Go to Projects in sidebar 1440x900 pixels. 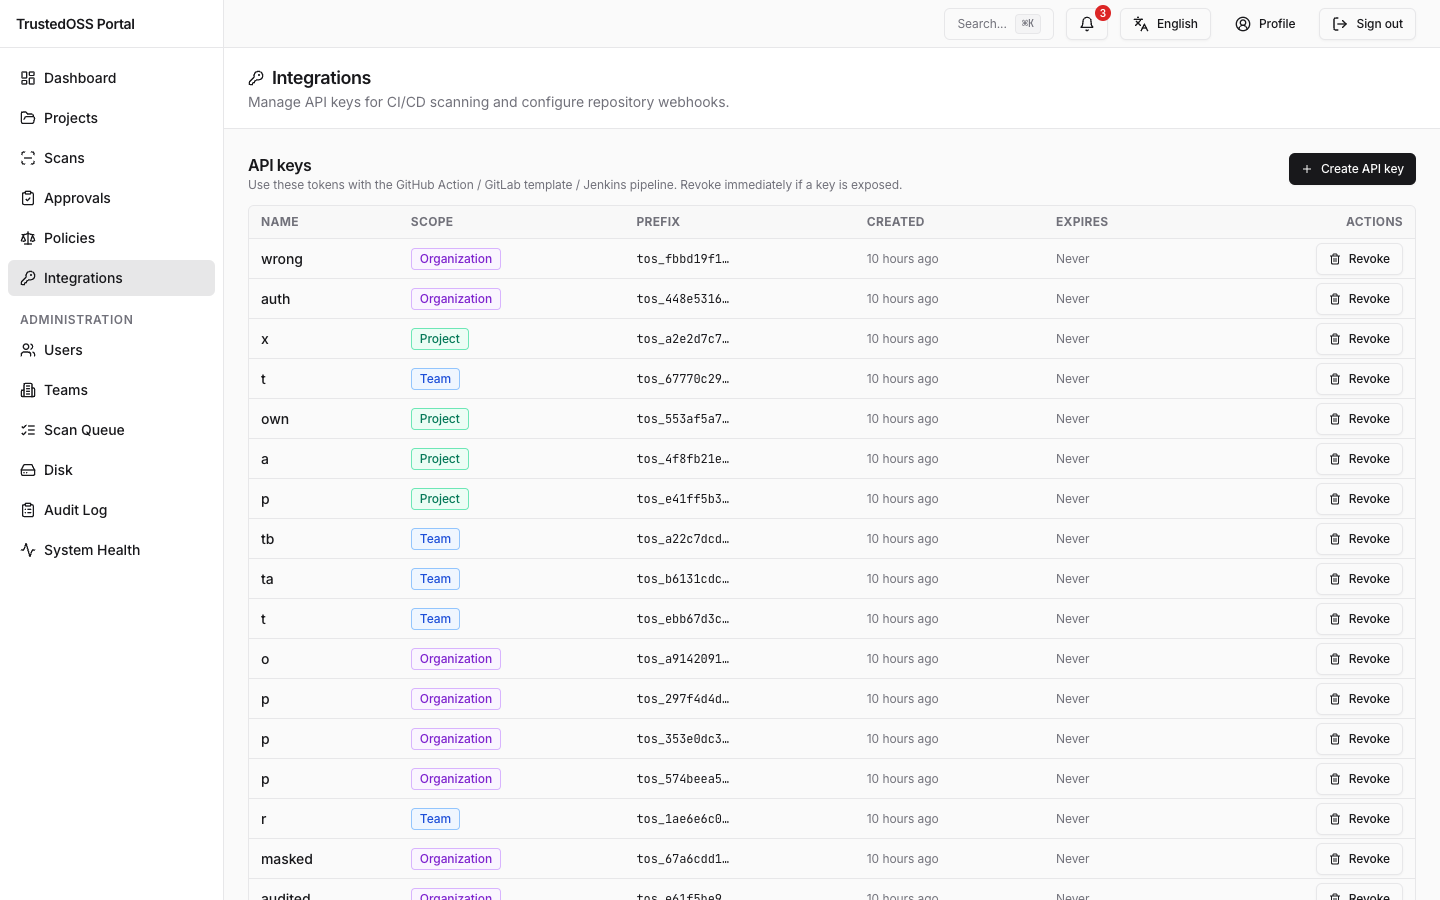(x=111, y=118)
